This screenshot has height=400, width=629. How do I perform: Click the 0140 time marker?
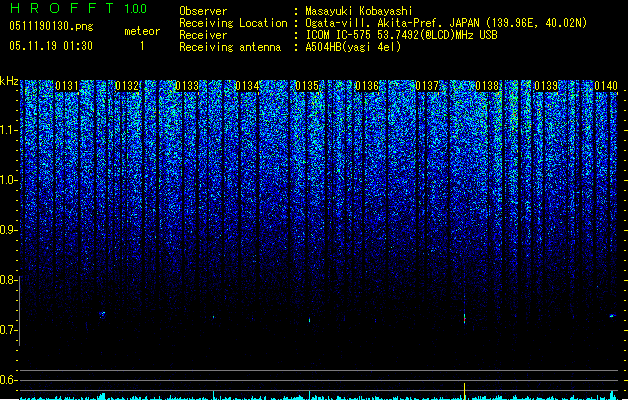tap(606, 86)
